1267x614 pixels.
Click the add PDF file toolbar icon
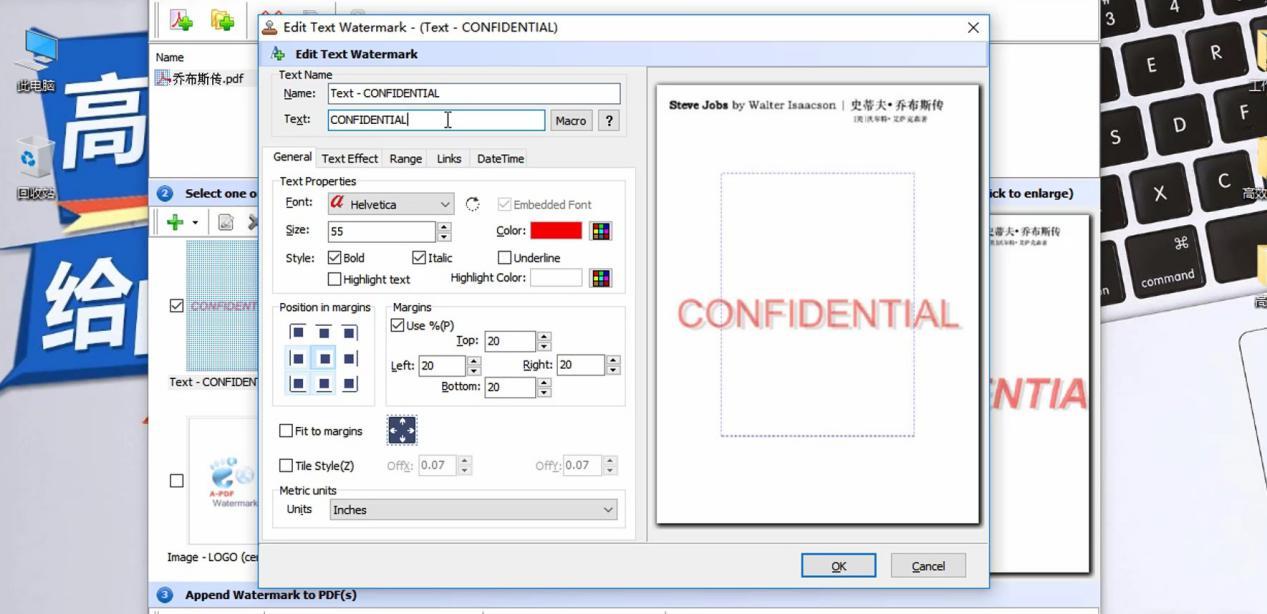(181, 20)
